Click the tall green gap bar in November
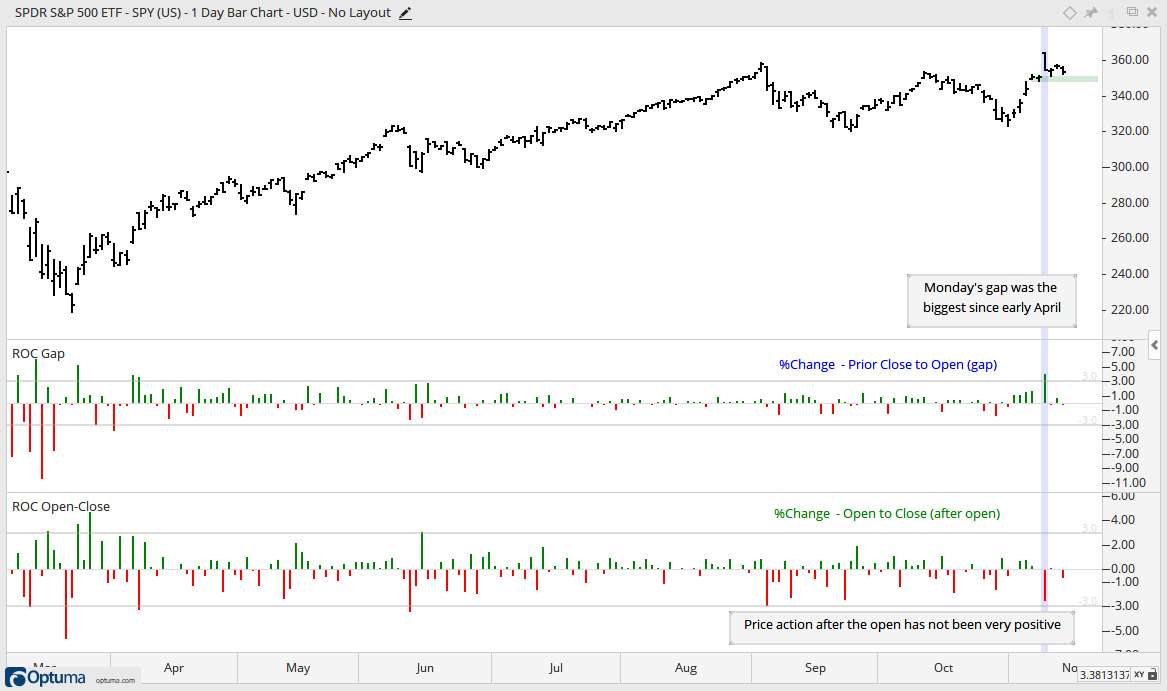This screenshot has width=1167, height=691. (1045, 389)
